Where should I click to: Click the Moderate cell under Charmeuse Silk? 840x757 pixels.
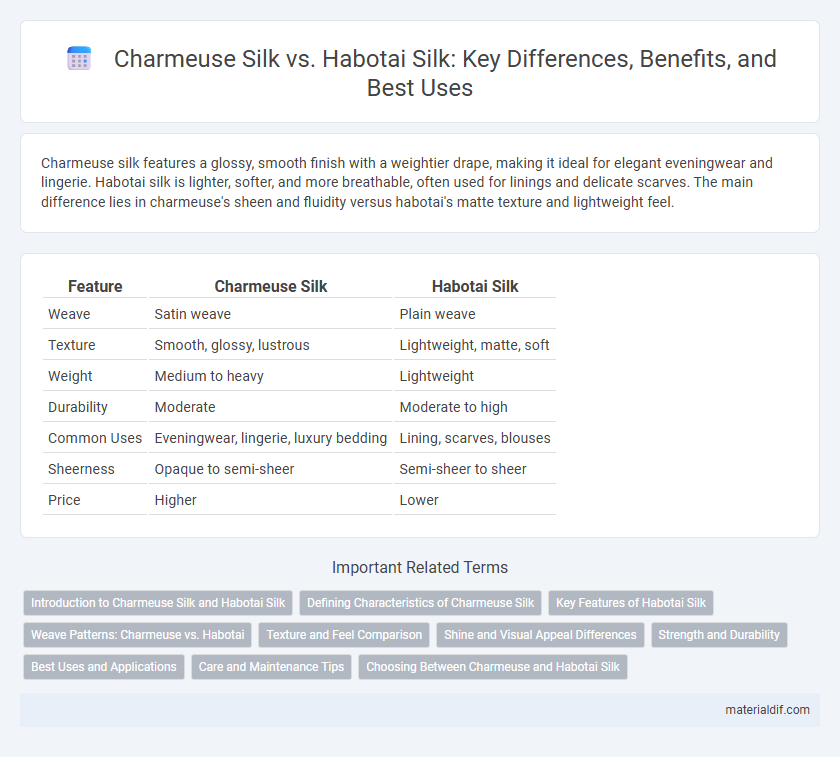tap(271, 407)
